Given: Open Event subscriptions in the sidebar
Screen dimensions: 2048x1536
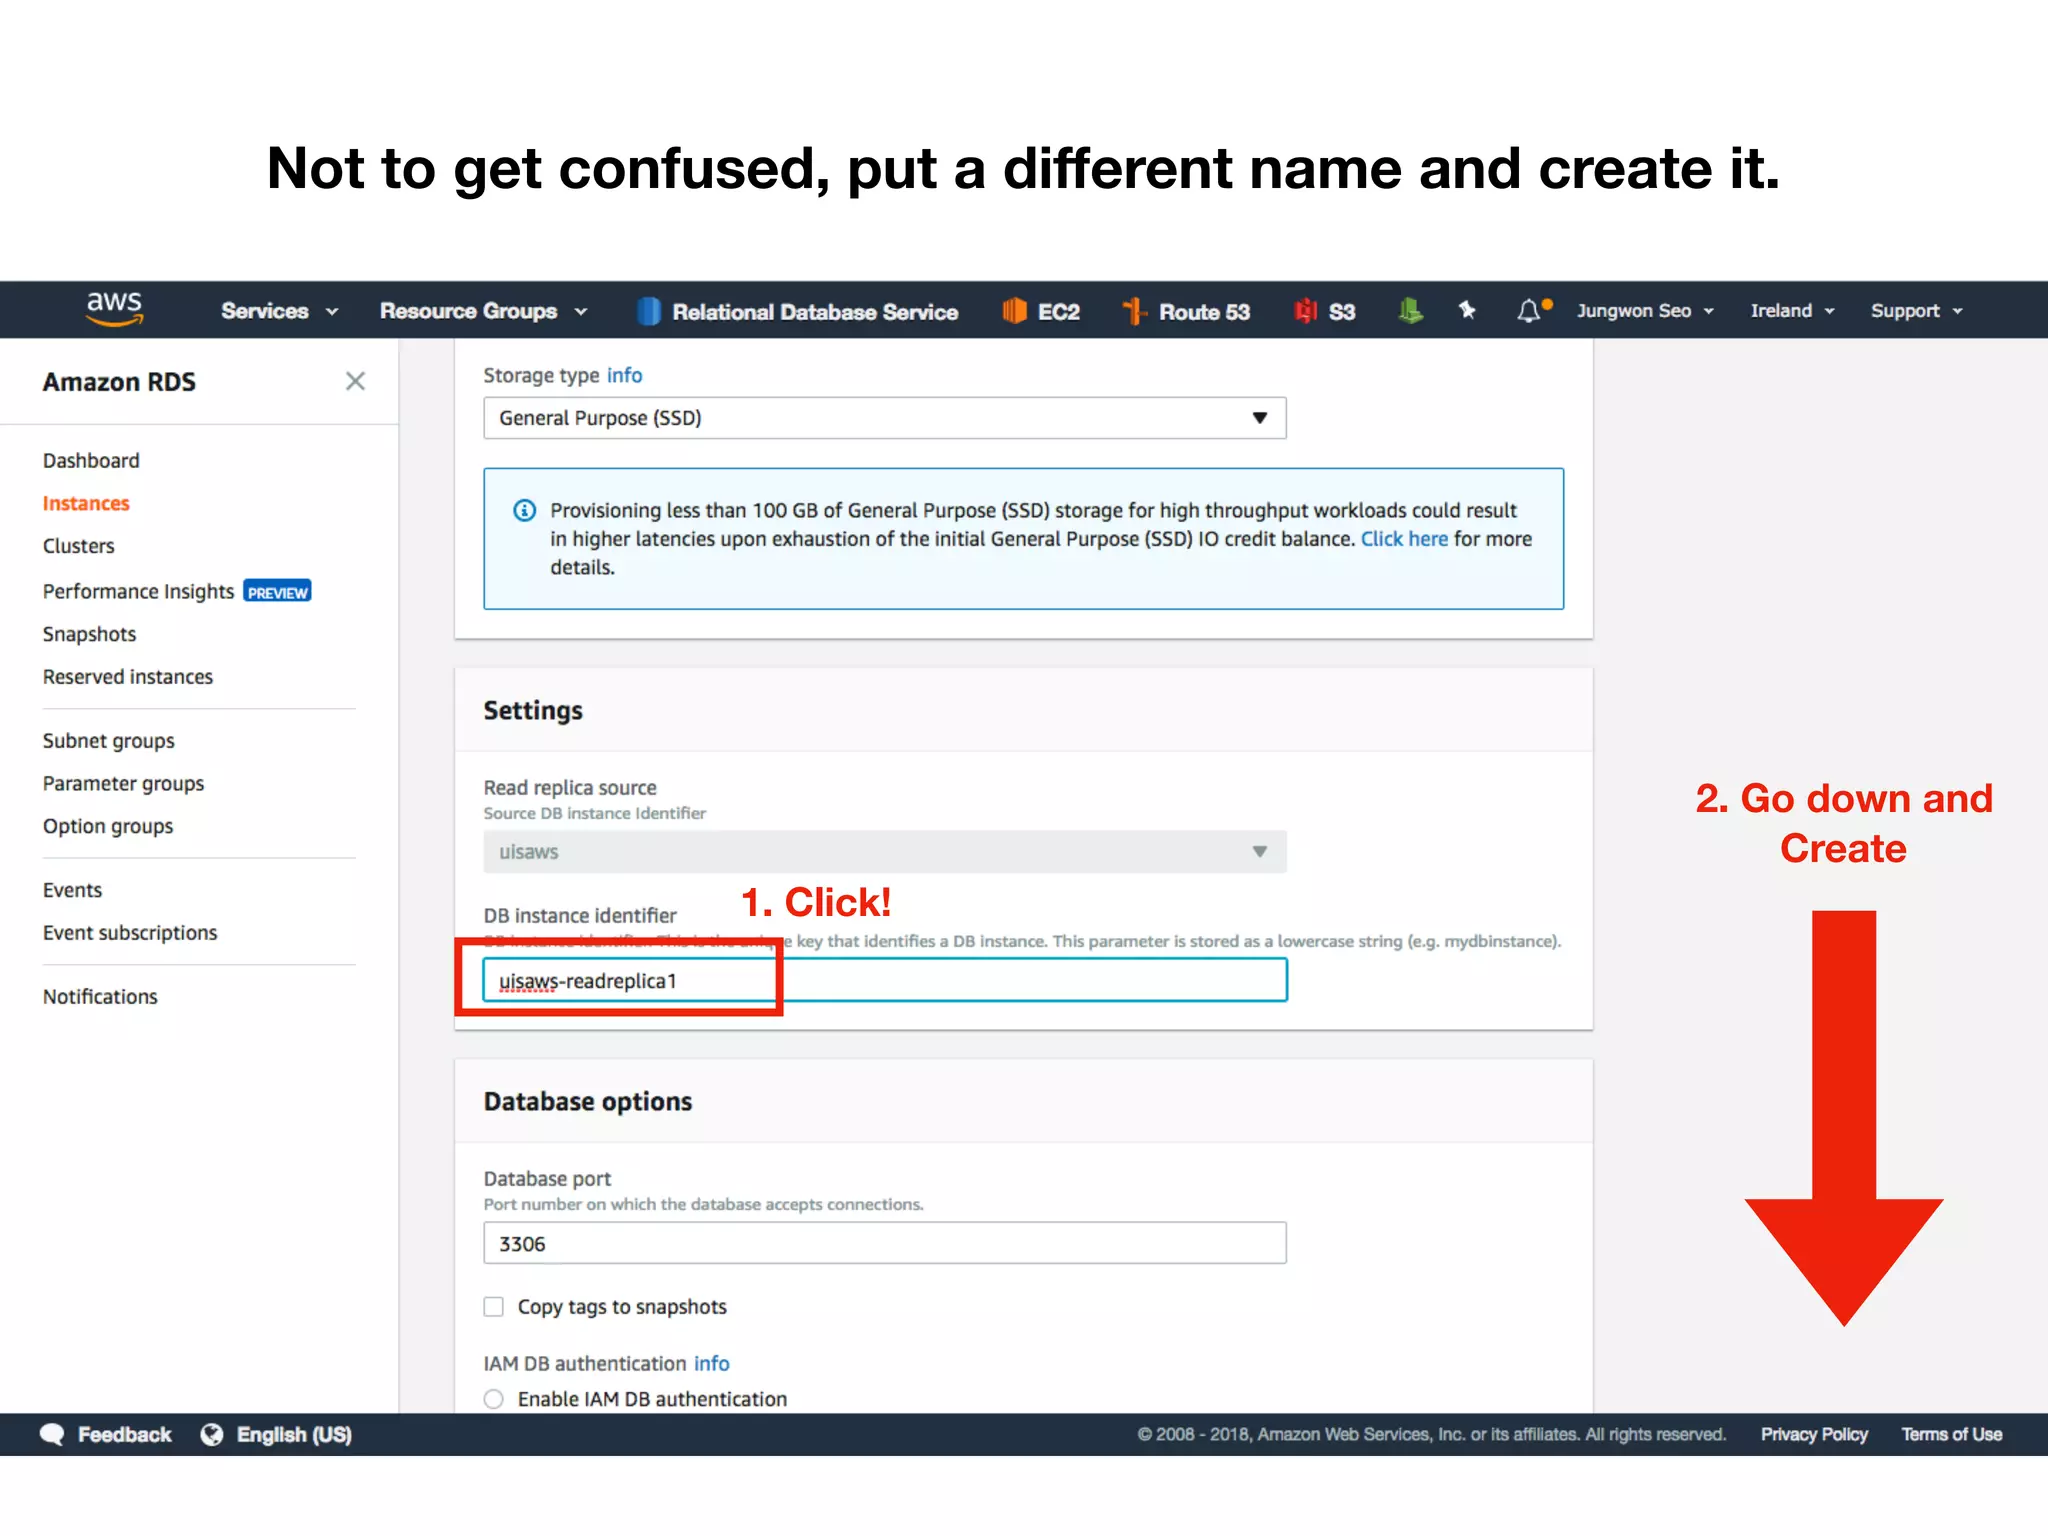Looking at the screenshot, I should coord(130,933).
